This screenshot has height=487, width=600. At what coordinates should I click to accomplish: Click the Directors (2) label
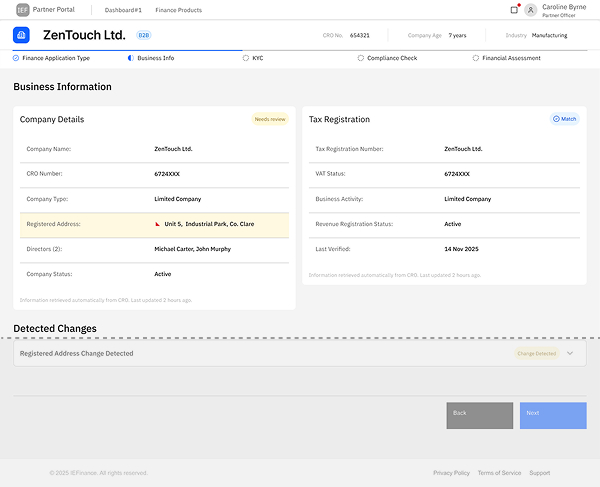point(44,249)
